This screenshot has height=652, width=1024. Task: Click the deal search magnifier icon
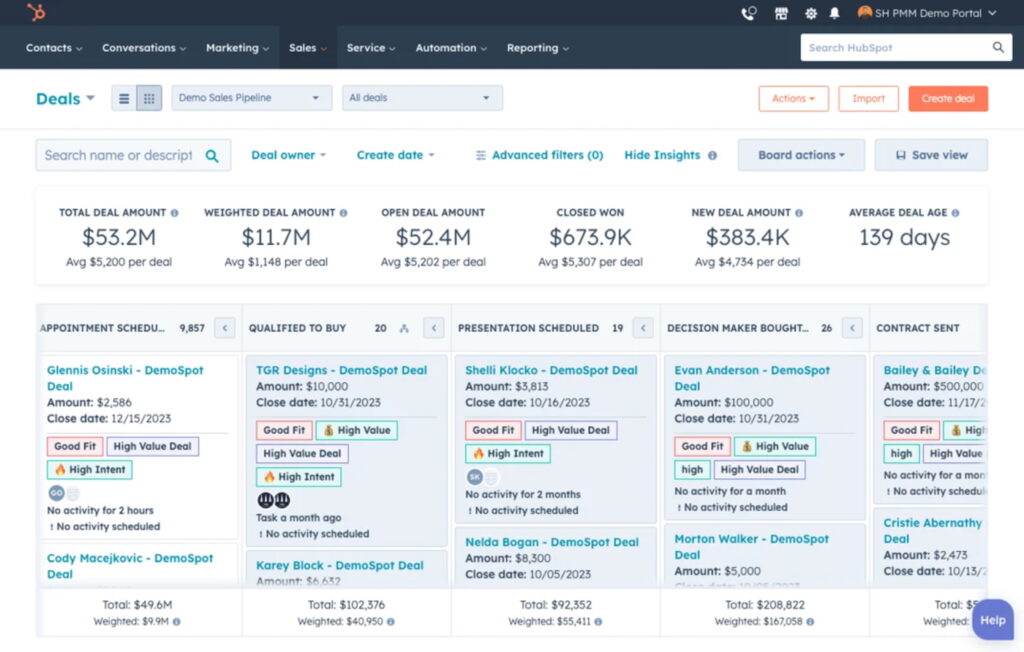pos(212,155)
